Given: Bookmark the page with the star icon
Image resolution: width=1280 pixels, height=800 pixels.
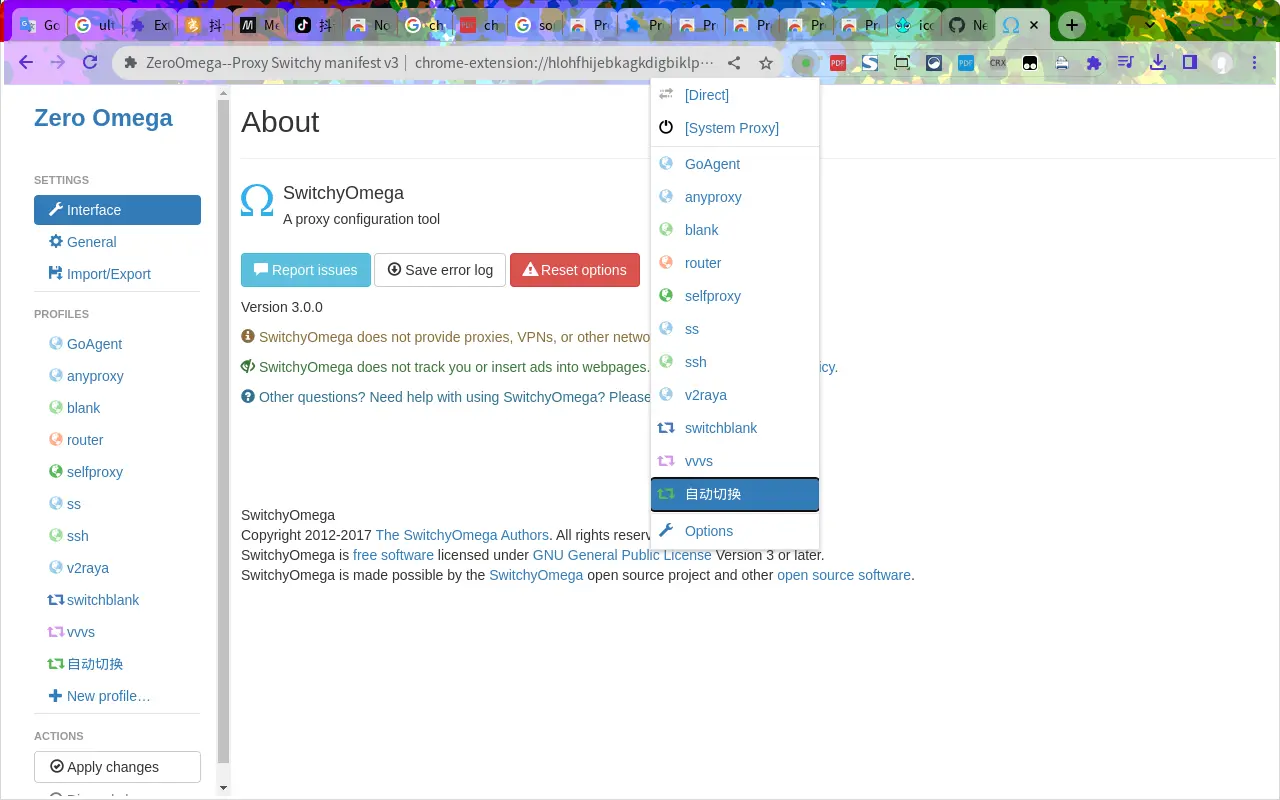Looking at the screenshot, I should point(766,62).
